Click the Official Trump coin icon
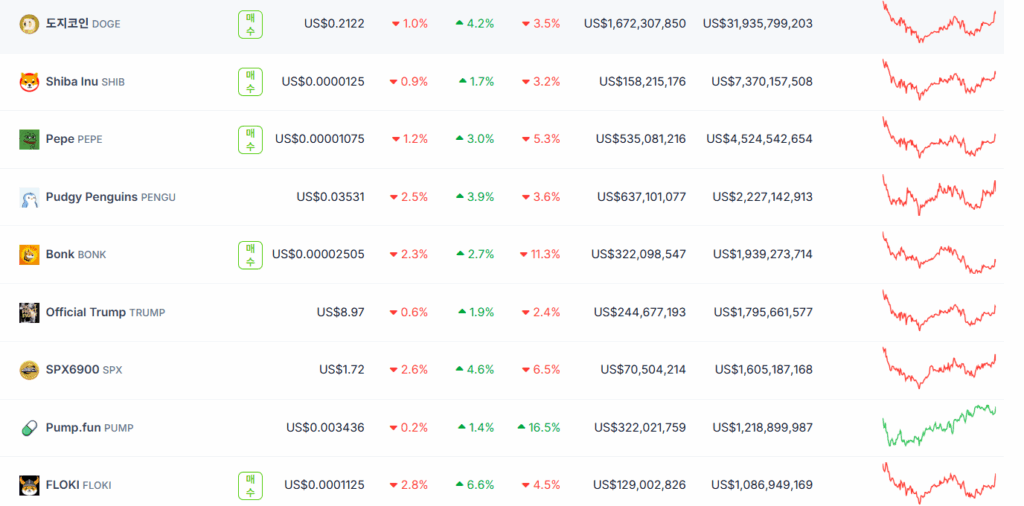The image size is (1024, 506). 29,313
